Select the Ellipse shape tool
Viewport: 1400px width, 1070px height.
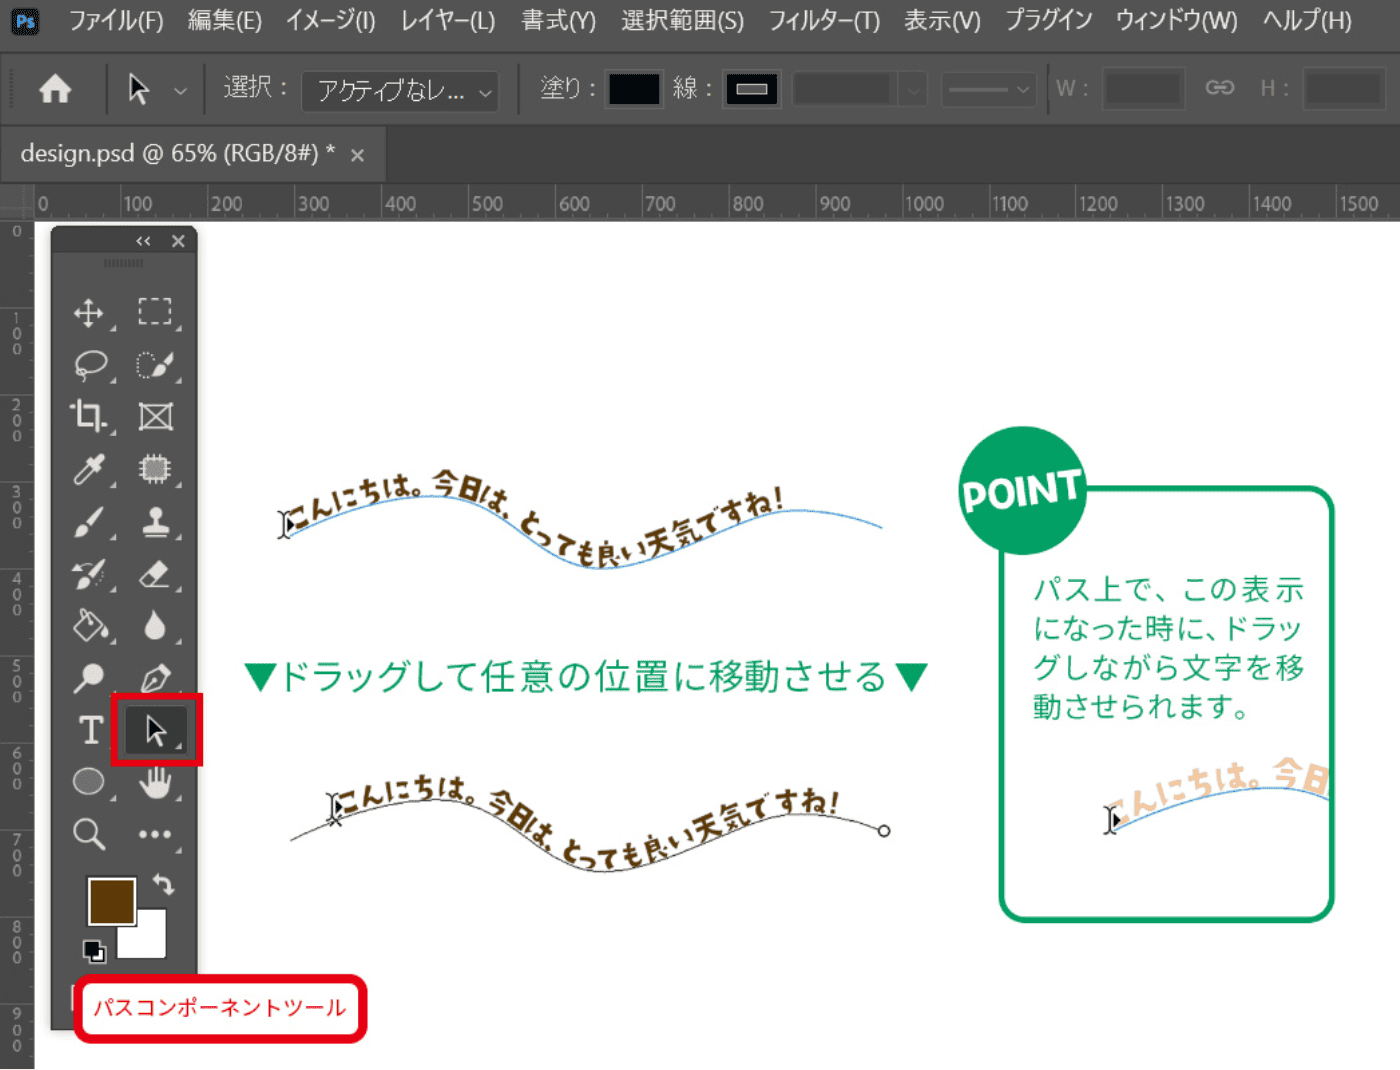[x=89, y=781]
